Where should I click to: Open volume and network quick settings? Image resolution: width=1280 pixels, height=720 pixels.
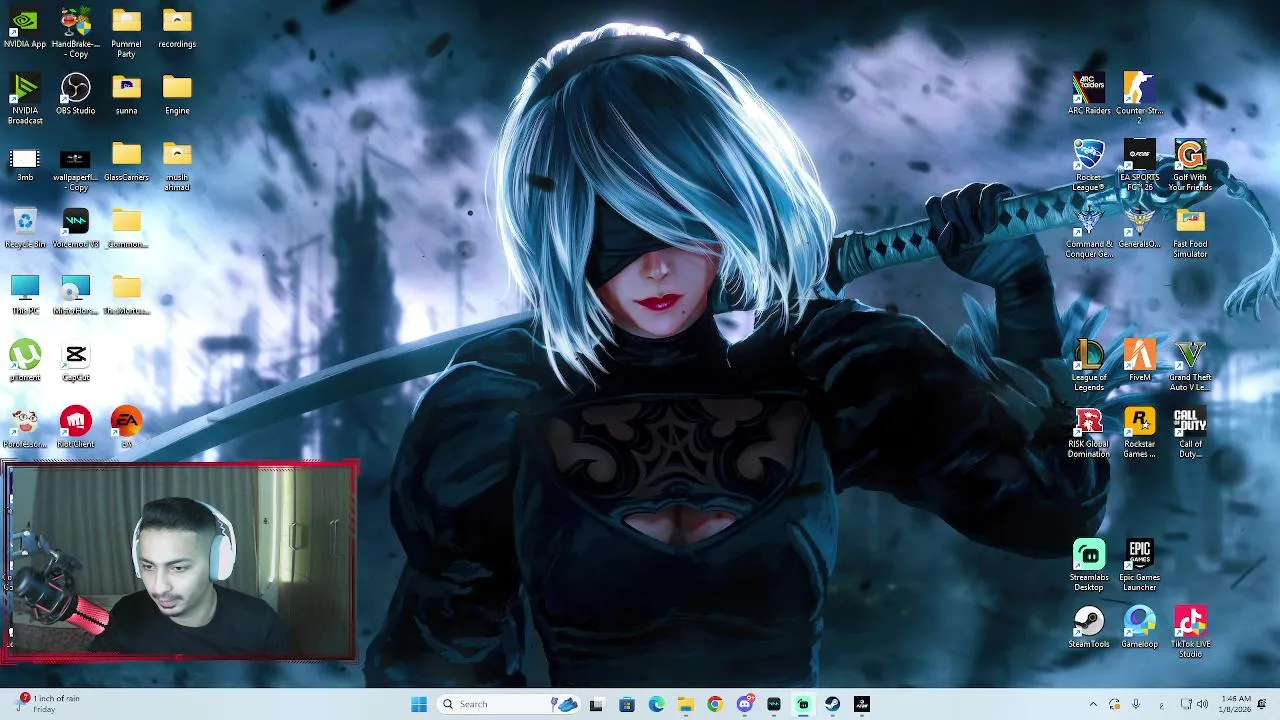click(1194, 704)
